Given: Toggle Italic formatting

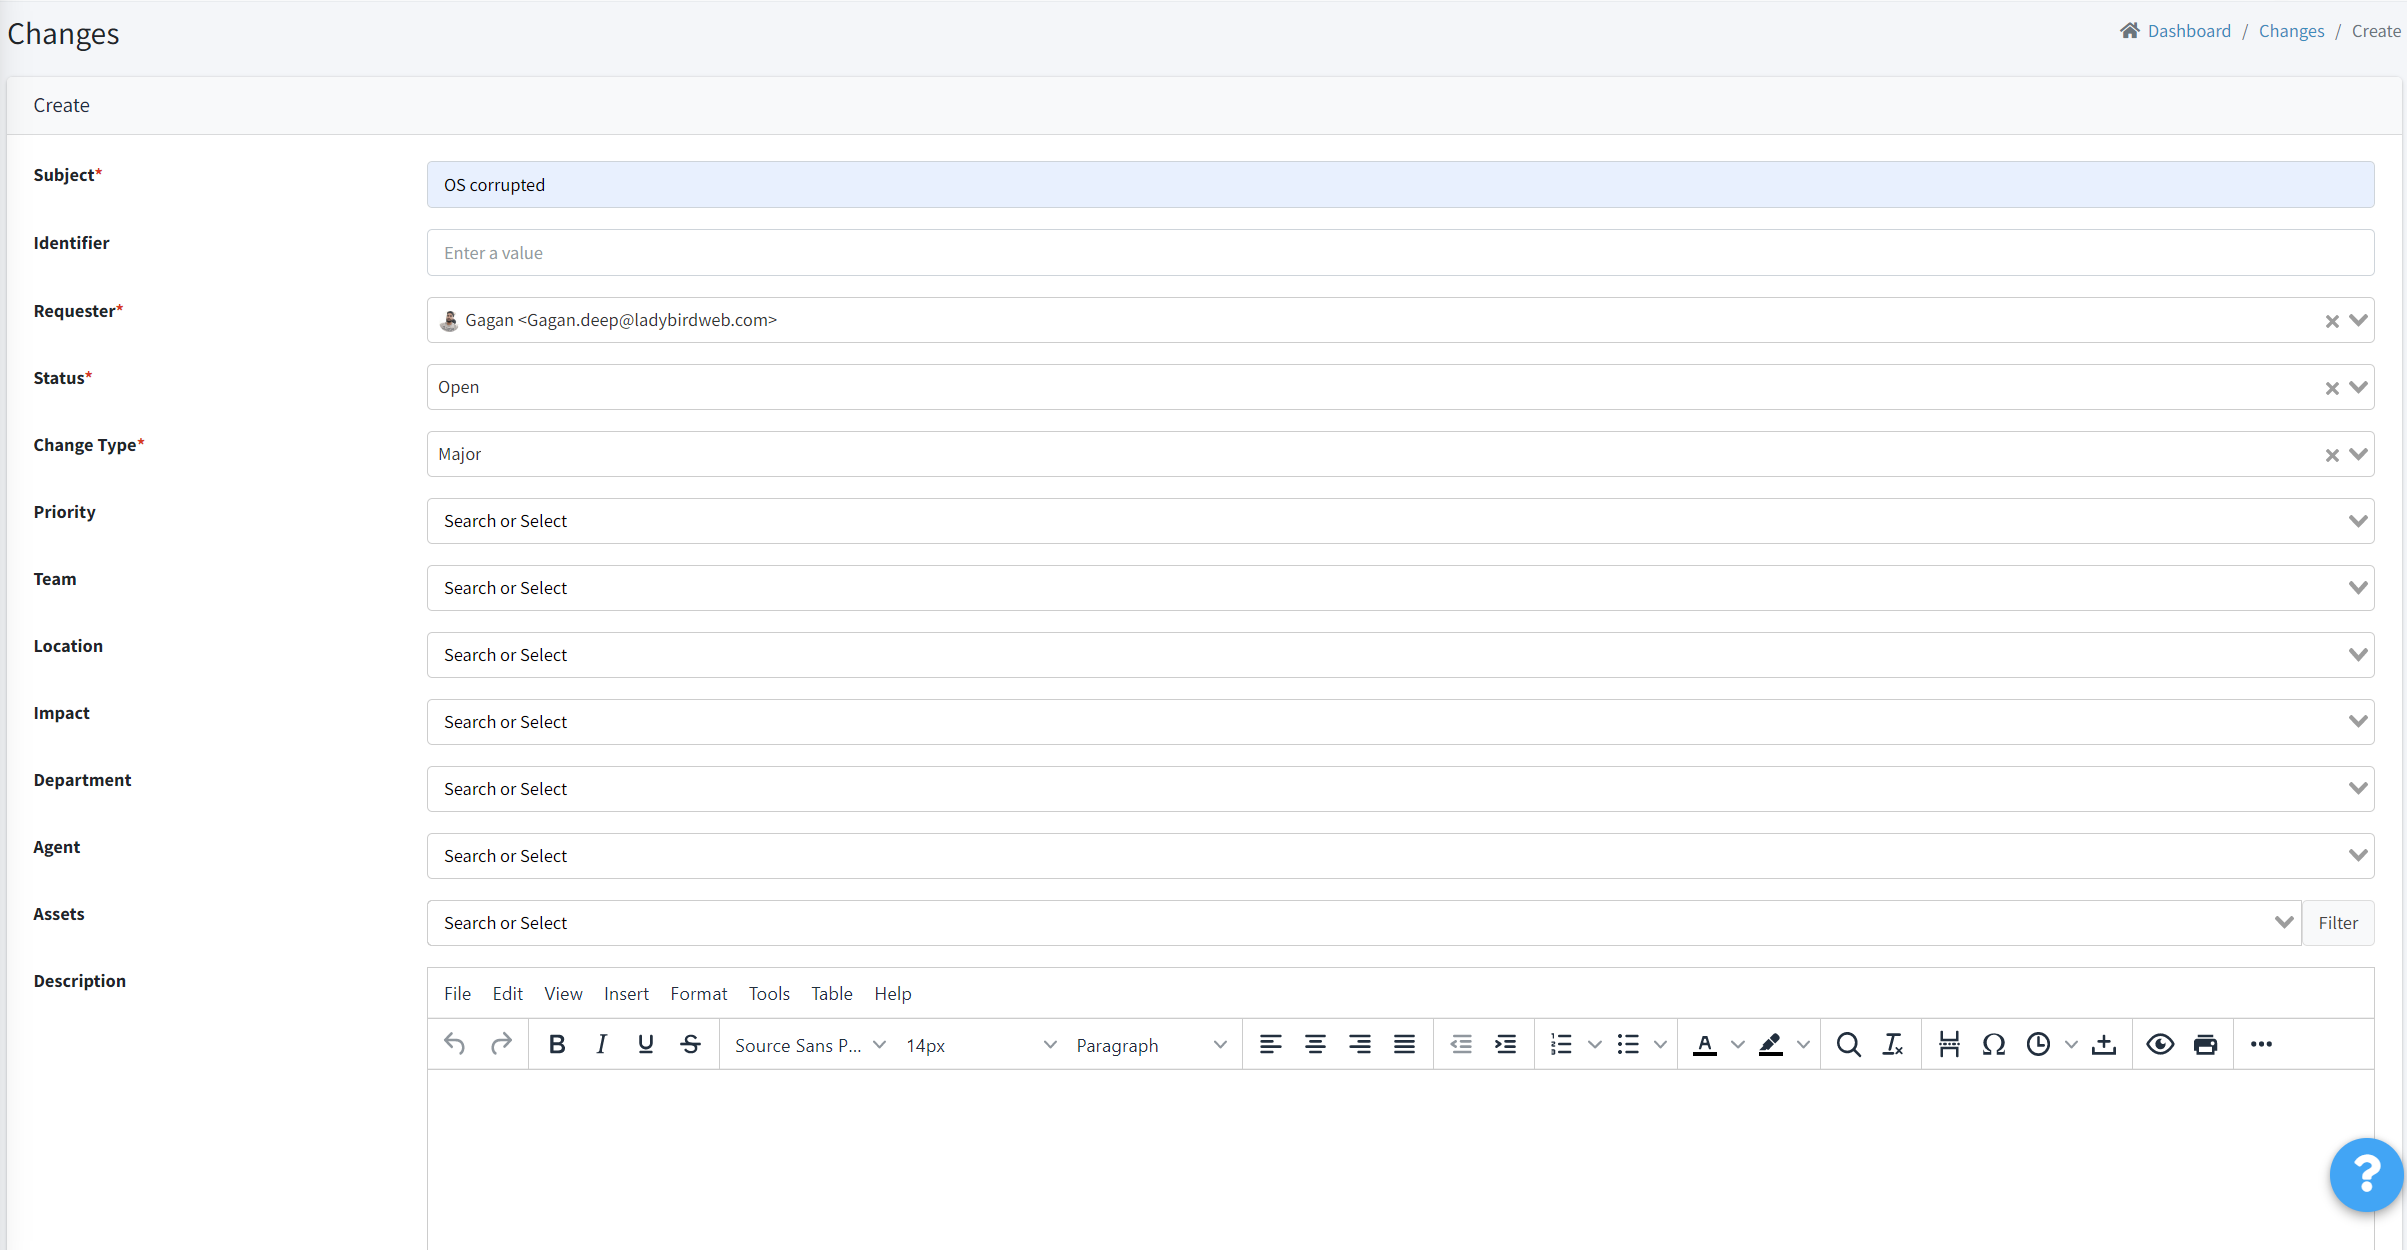Looking at the screenshot, I should pyautogui.click(x=601, y=1044).
